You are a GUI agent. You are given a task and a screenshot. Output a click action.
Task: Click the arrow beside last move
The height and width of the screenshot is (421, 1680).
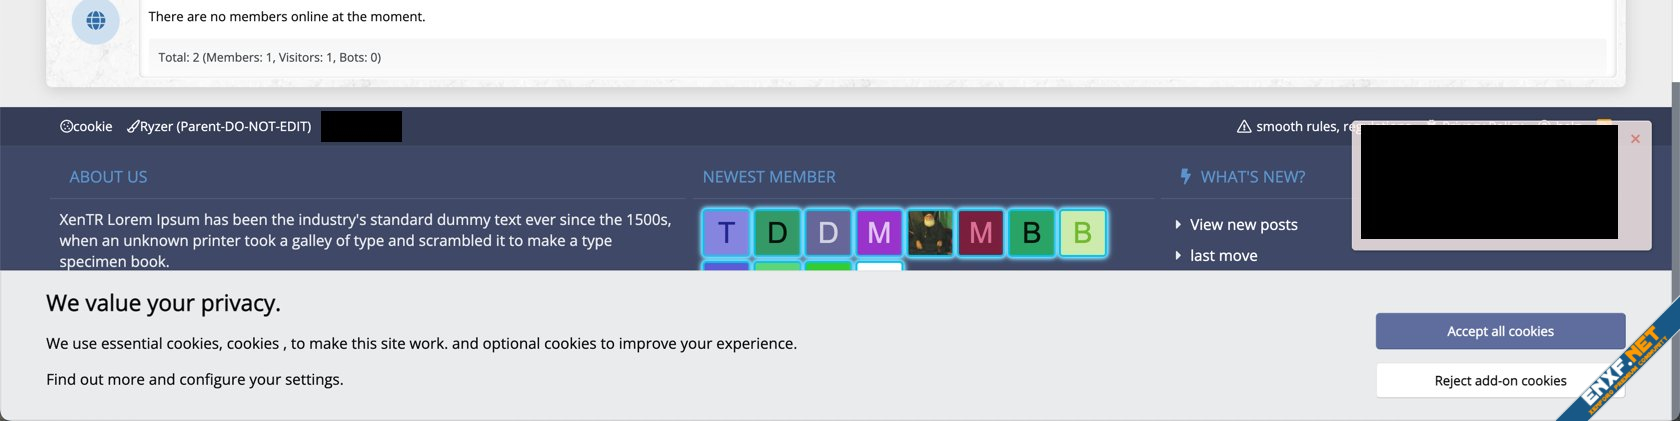(x=1178, y=256)
